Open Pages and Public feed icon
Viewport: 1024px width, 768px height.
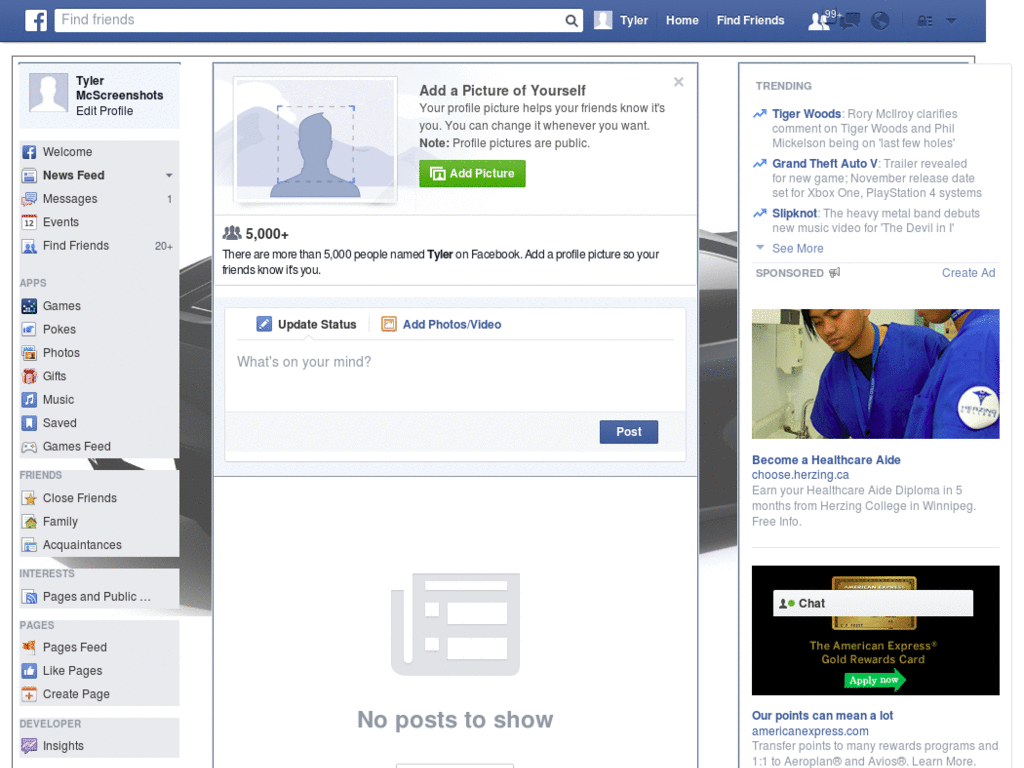tap(29, 597)
